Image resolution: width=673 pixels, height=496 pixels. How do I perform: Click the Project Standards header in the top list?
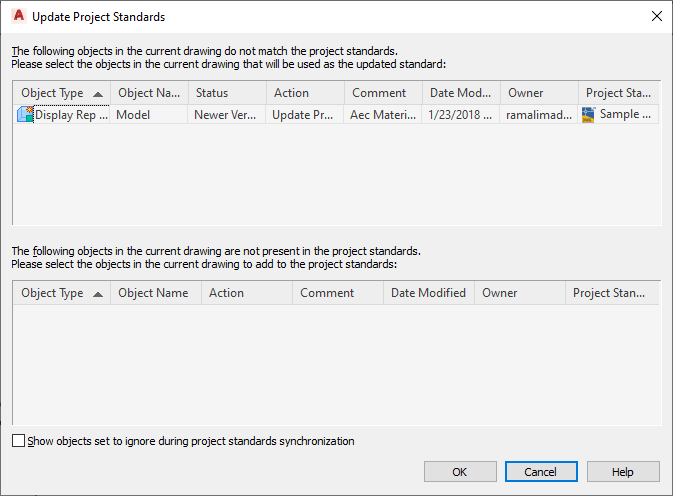click(618, 93)
